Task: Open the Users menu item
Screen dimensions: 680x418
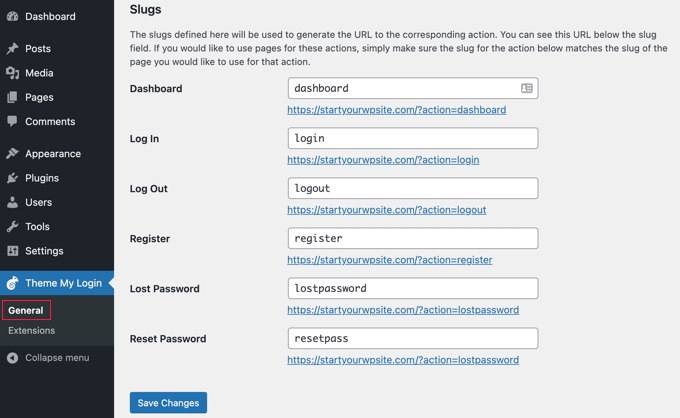Action: tap(38, 202)
